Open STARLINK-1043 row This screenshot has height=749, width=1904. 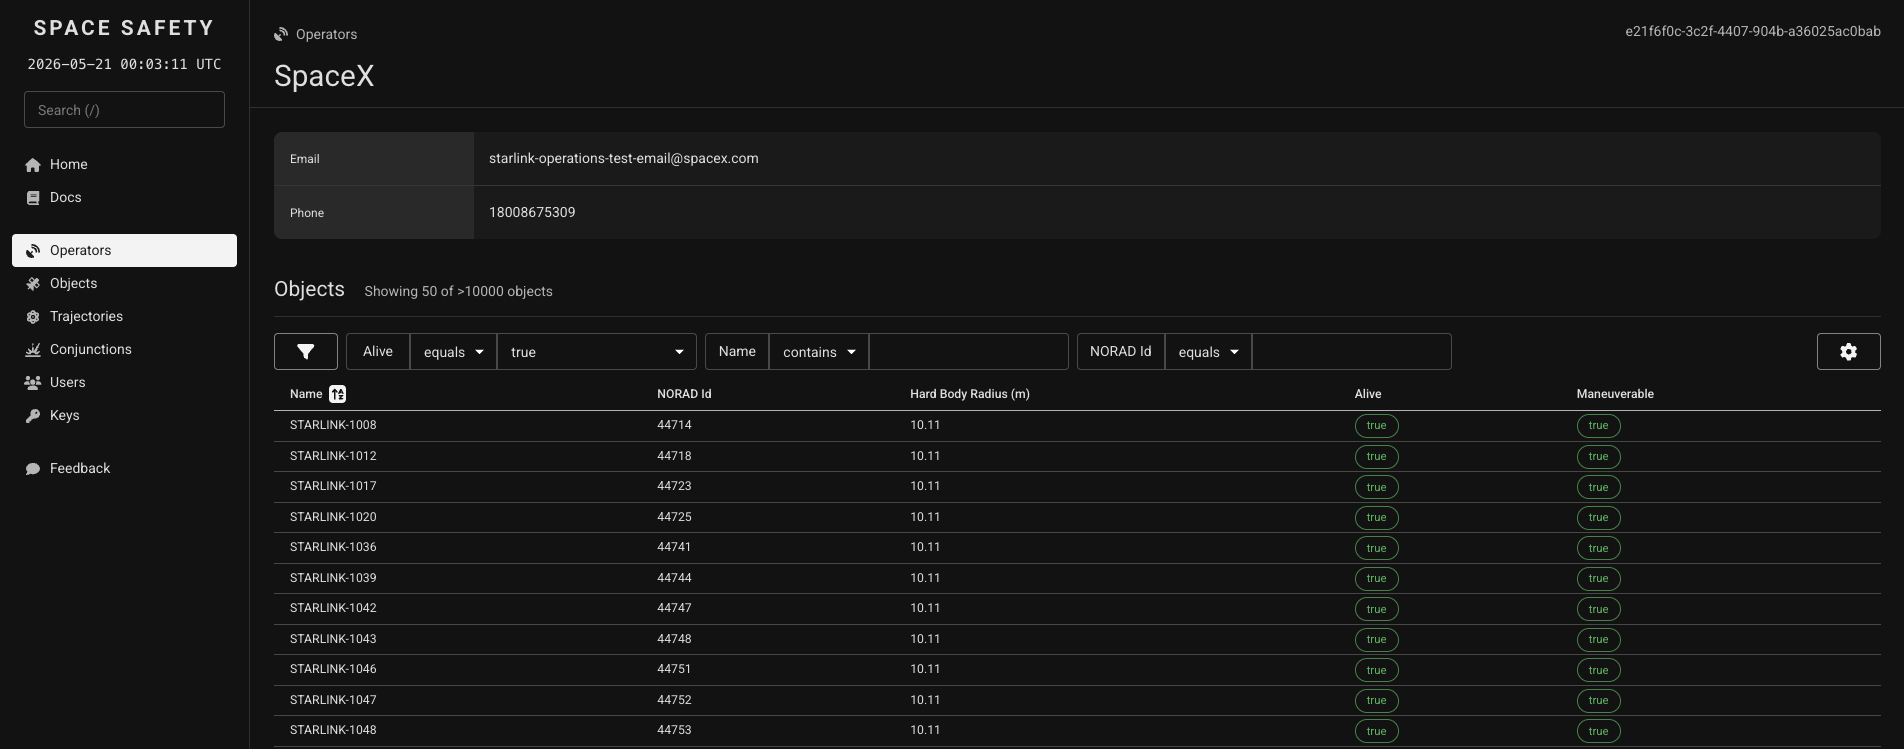point(1077,639)
